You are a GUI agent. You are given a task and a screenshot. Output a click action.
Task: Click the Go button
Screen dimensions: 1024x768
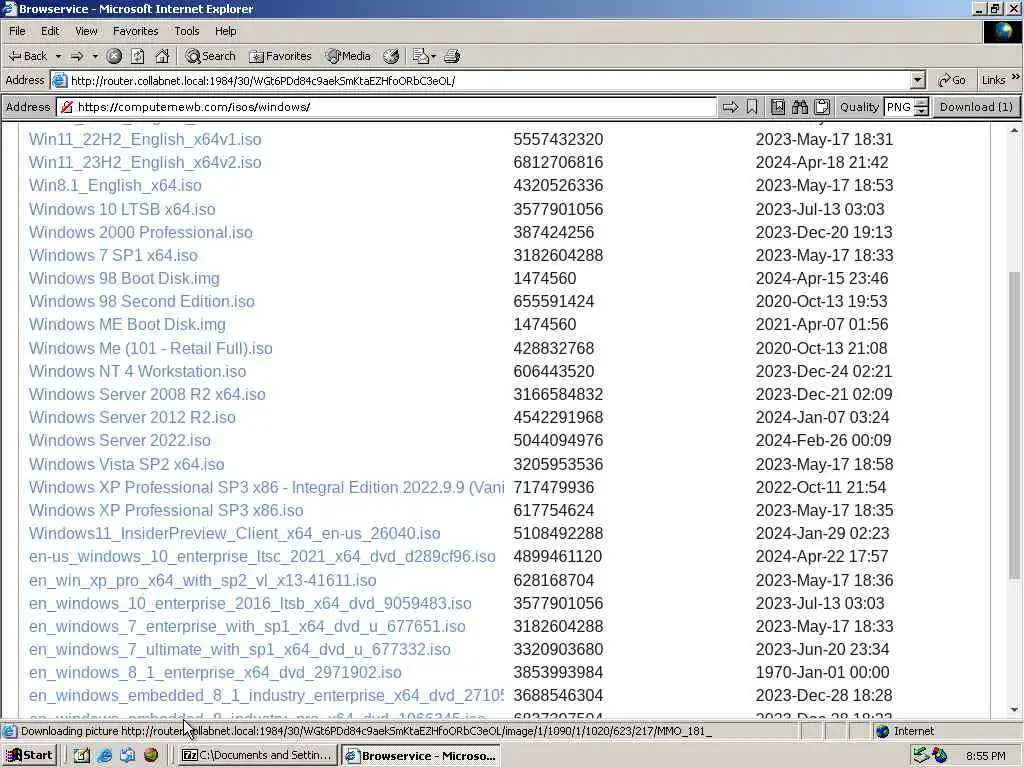[x=952, y=80]
